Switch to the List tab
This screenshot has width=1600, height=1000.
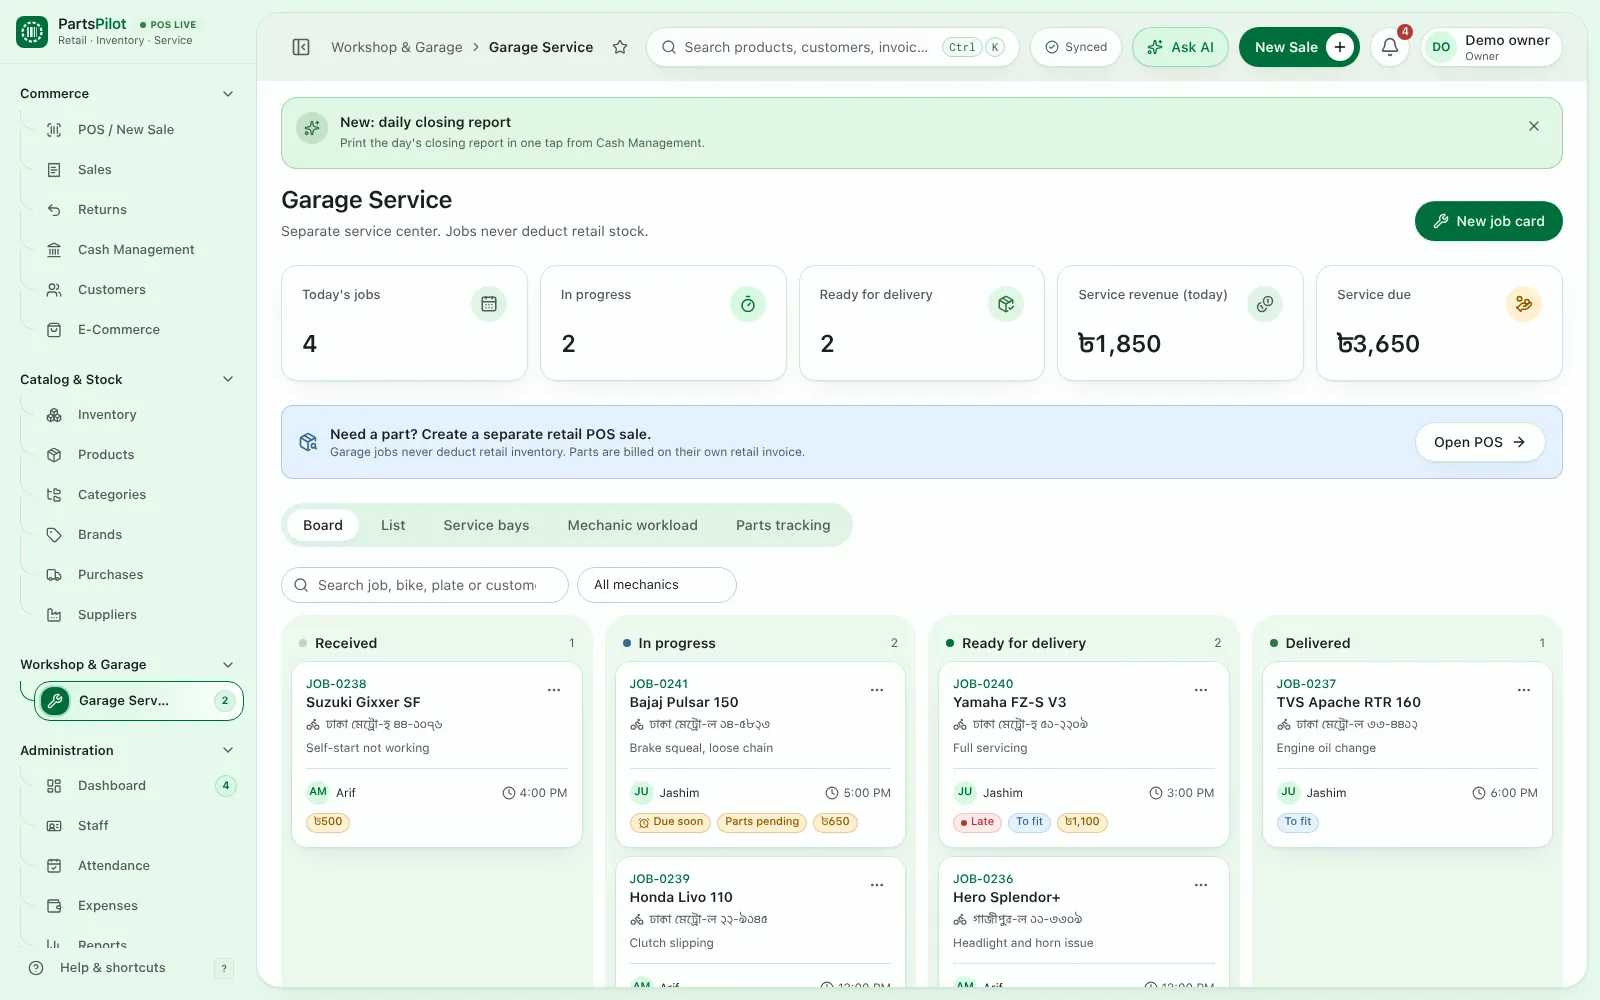(393, 525)
